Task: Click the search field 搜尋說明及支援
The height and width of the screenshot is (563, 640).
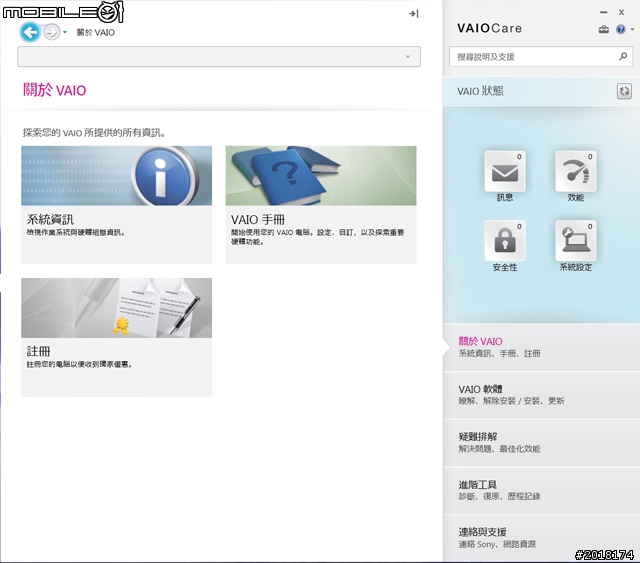Action: (541, 57)
